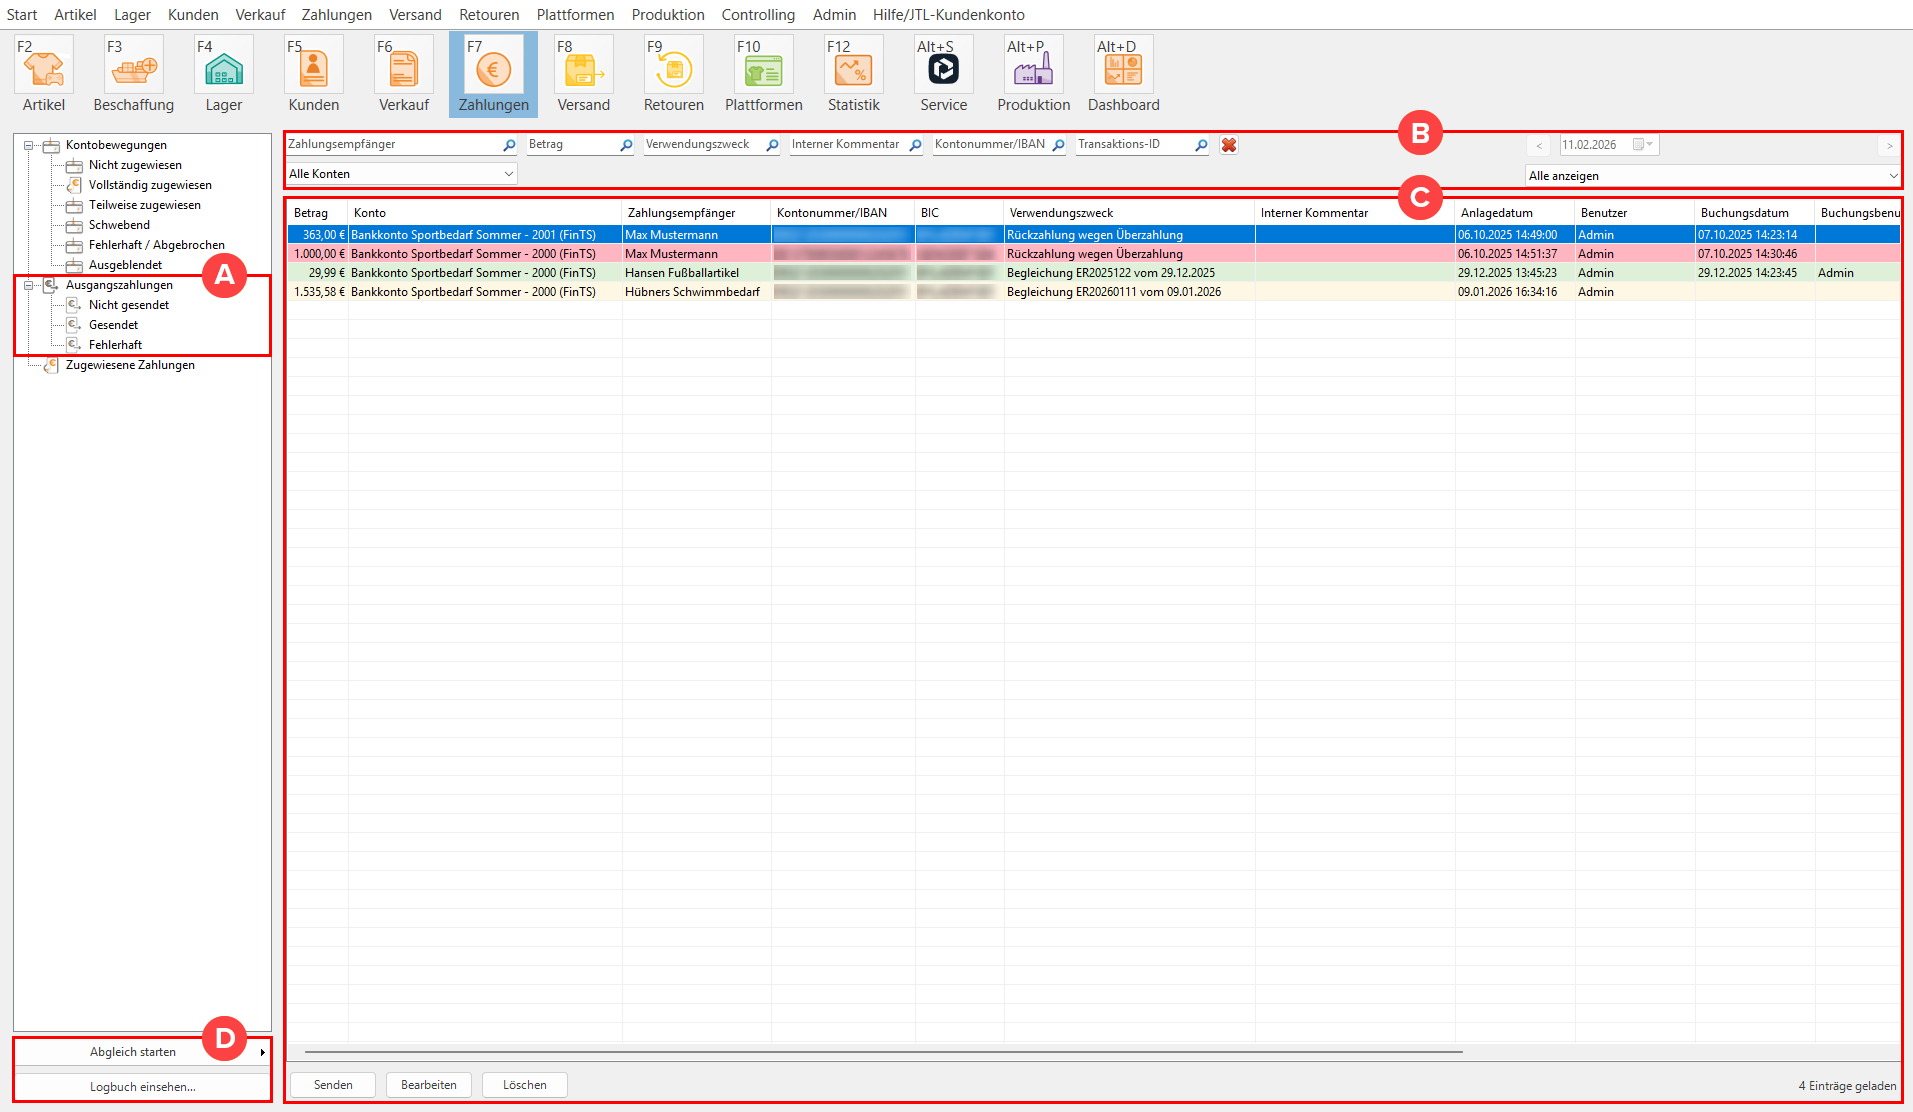Open the Statistik icon

coord(853,70)
